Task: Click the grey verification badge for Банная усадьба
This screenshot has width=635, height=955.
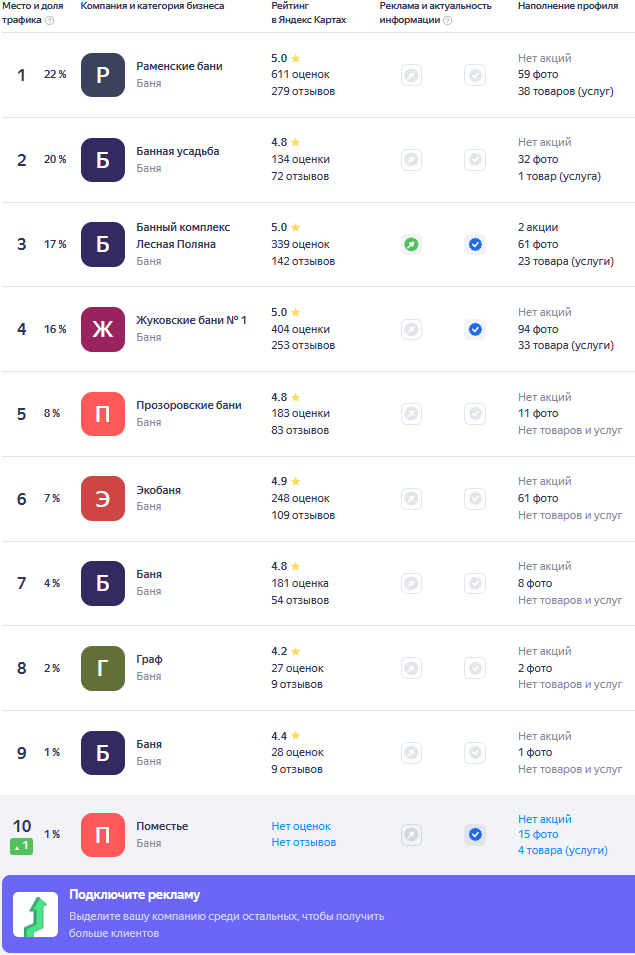Action: 475,160
